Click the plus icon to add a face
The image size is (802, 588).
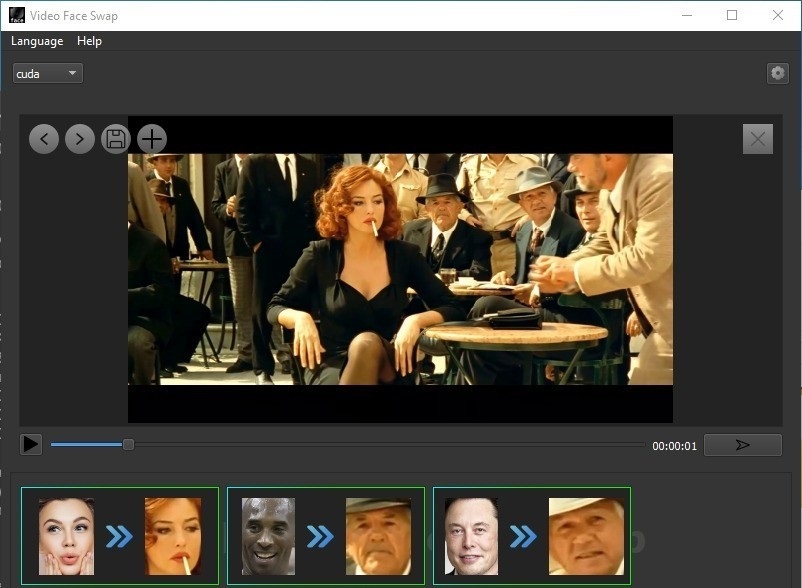coord(152,139)
